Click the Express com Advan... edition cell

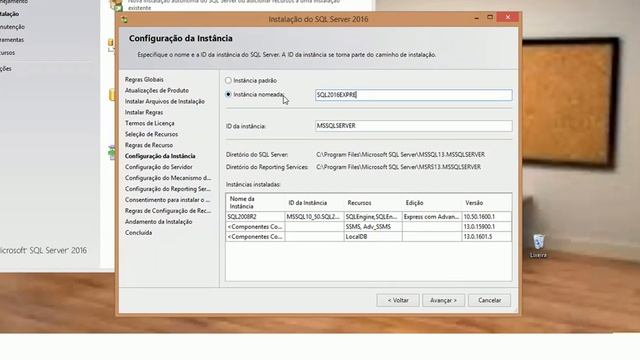(x=432, y=217)
